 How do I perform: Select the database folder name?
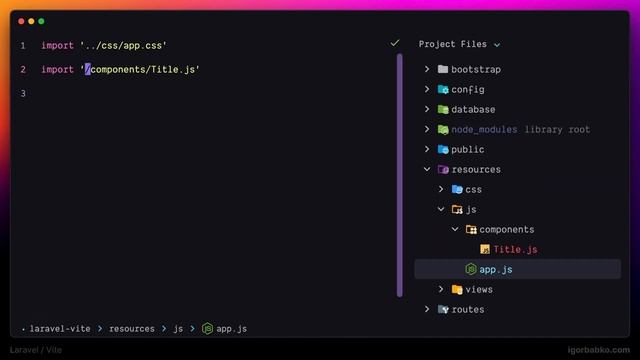click(x=473, y=109)
